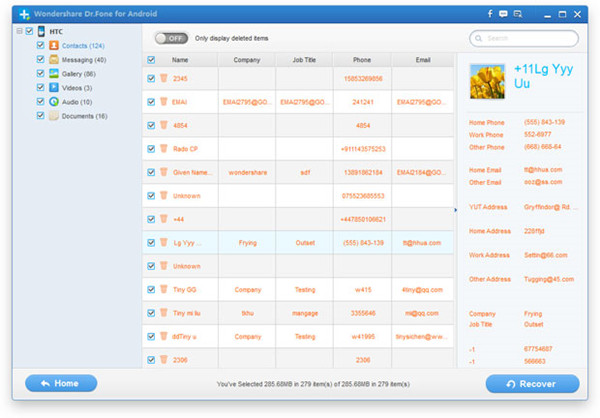Open Documents (16) in sidebar
Viewport: 600px width, 418px height.
85,116
